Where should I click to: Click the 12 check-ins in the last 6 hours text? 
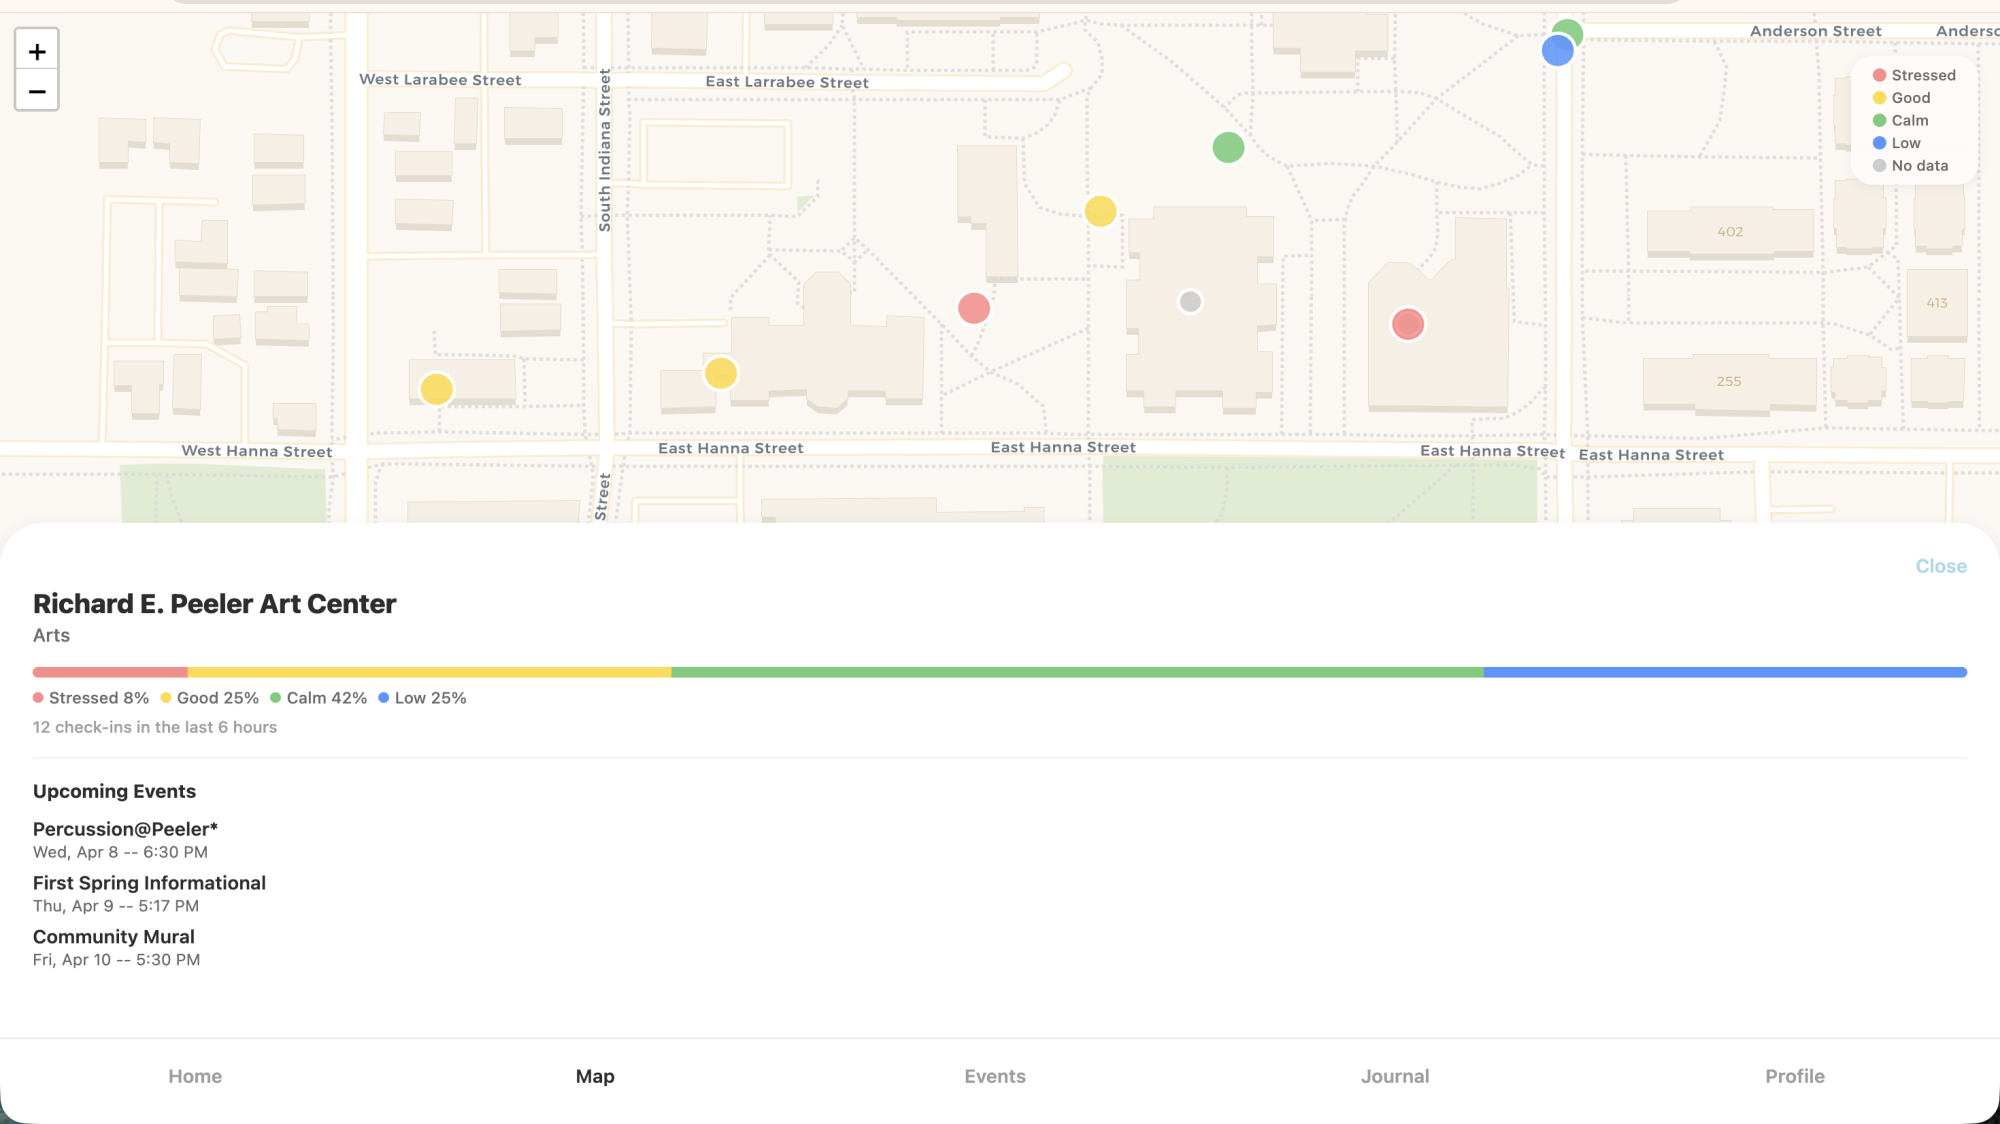pyautogui.click(x=155, y=727)
